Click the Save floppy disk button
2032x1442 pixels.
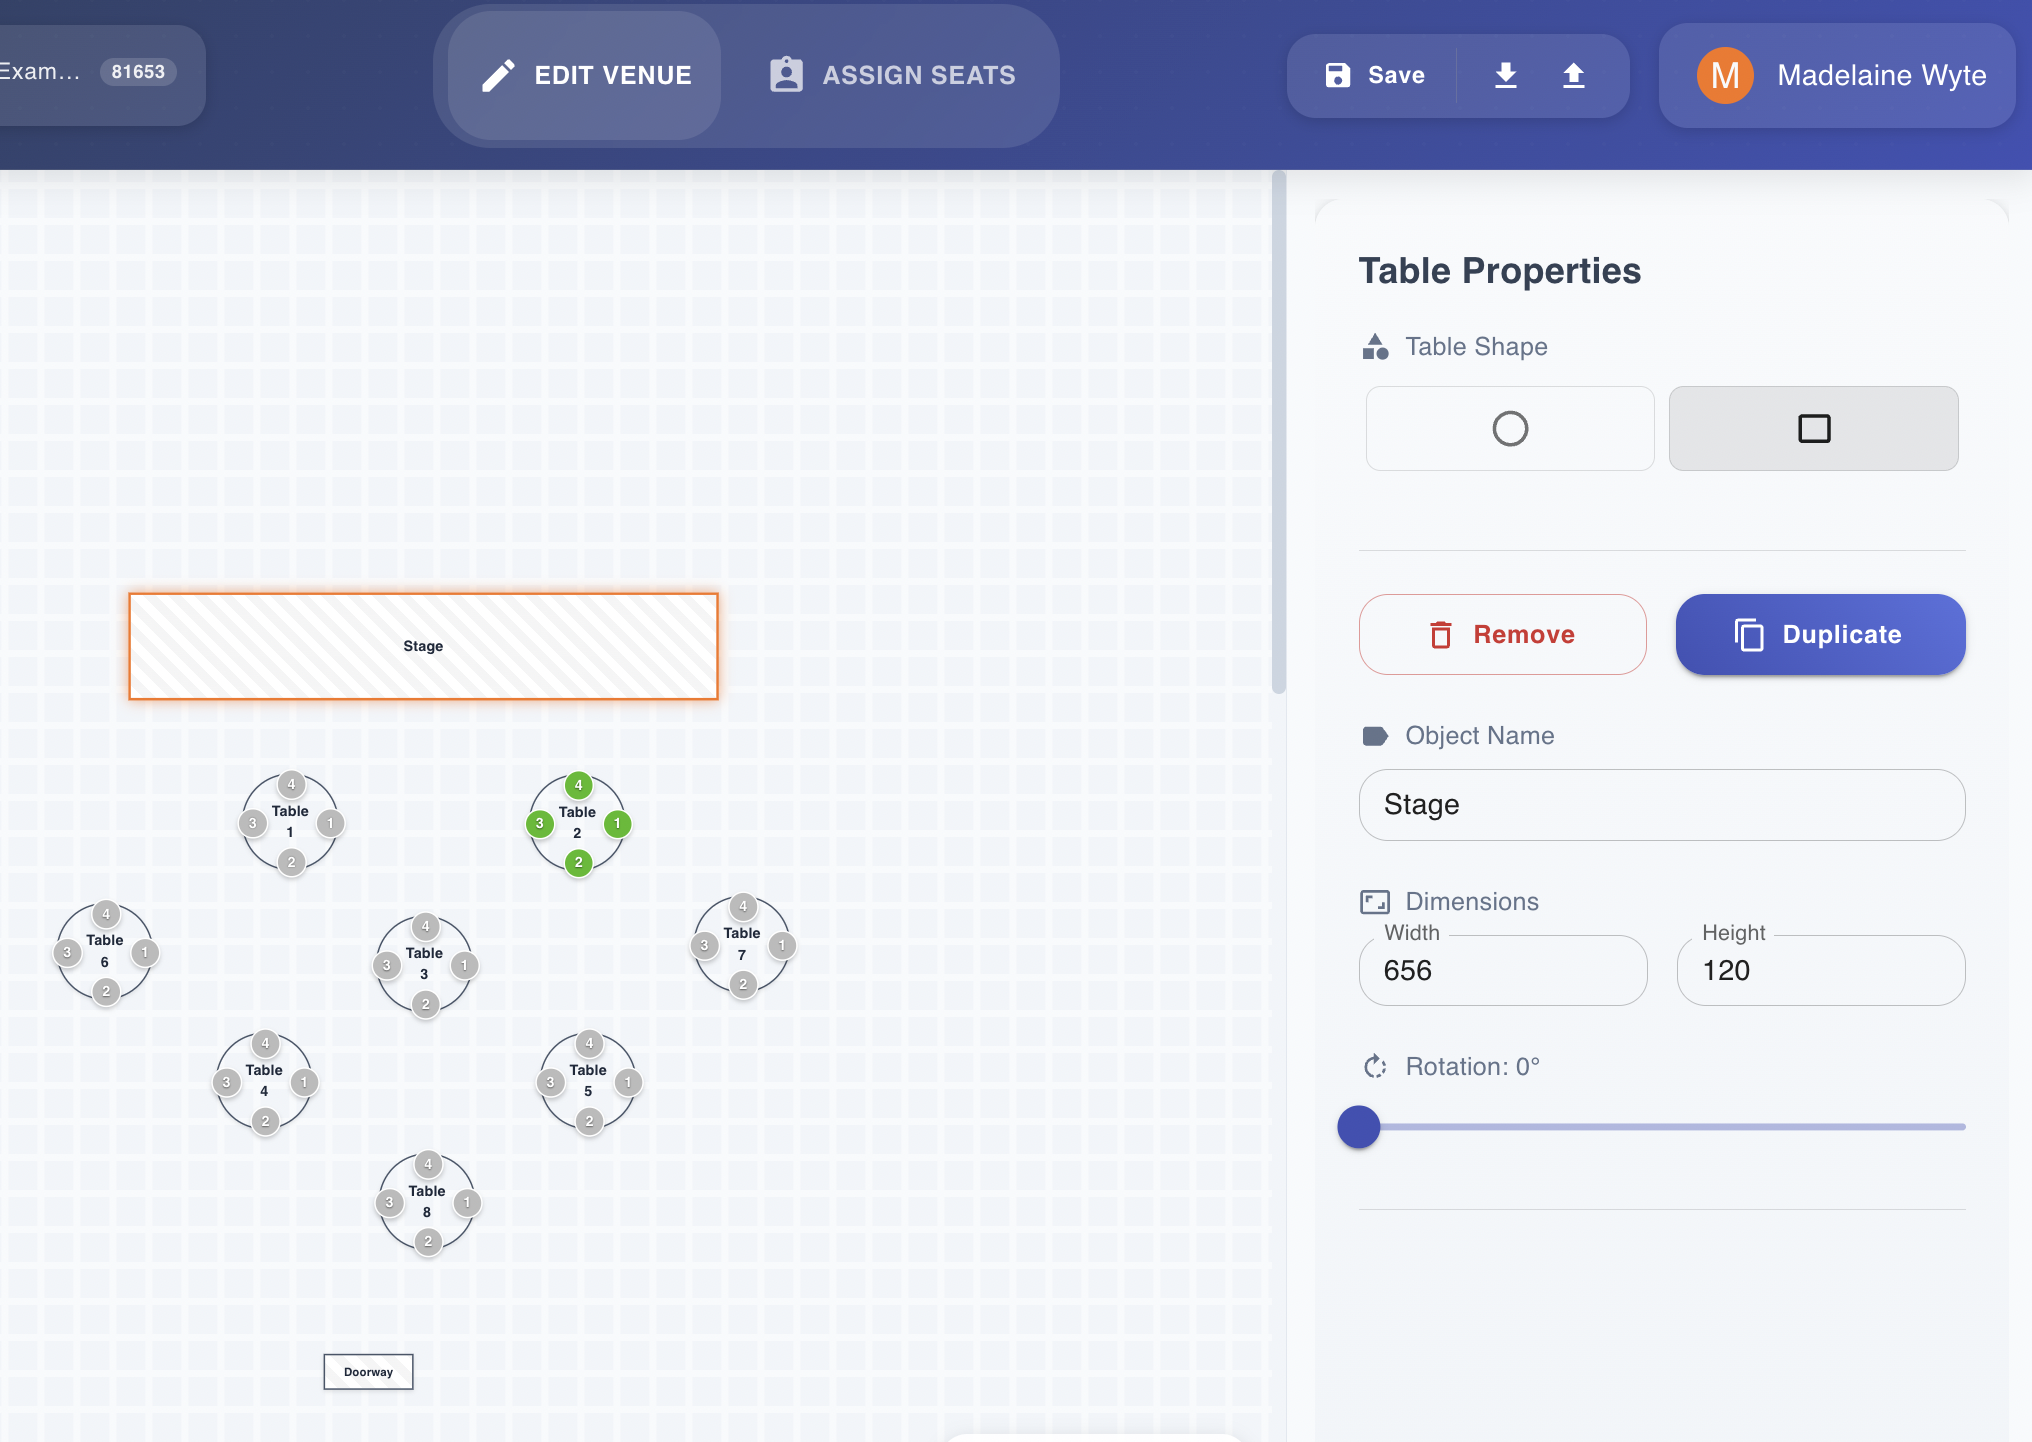[1375, 75]
